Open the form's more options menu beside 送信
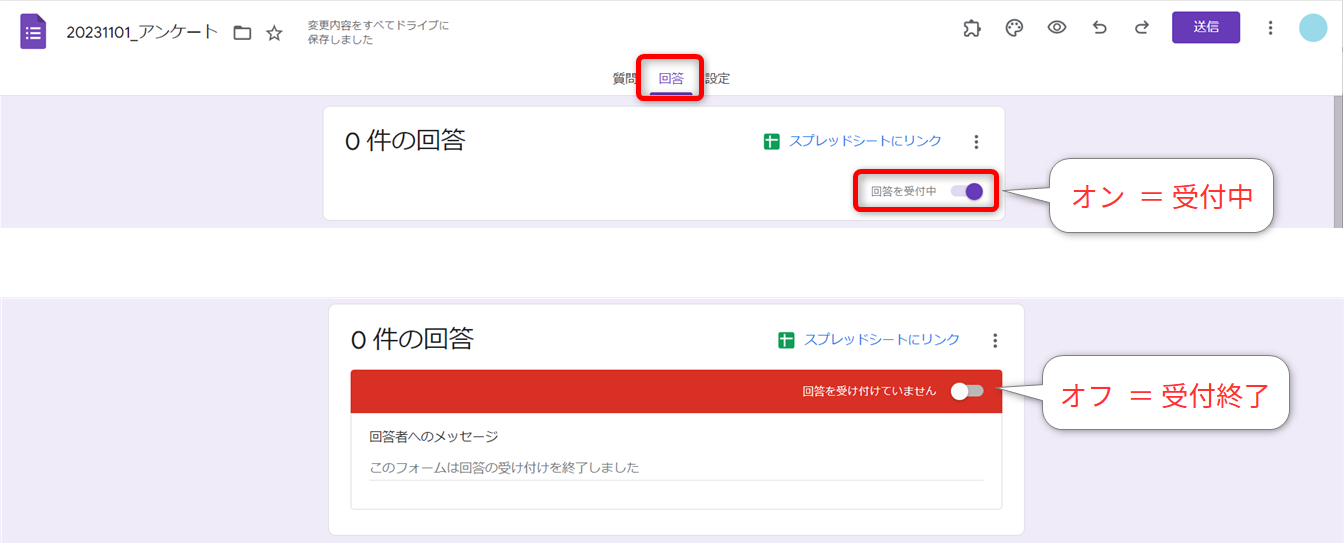This screenshot has width=1344, height=543. (x=1271, y=28)
